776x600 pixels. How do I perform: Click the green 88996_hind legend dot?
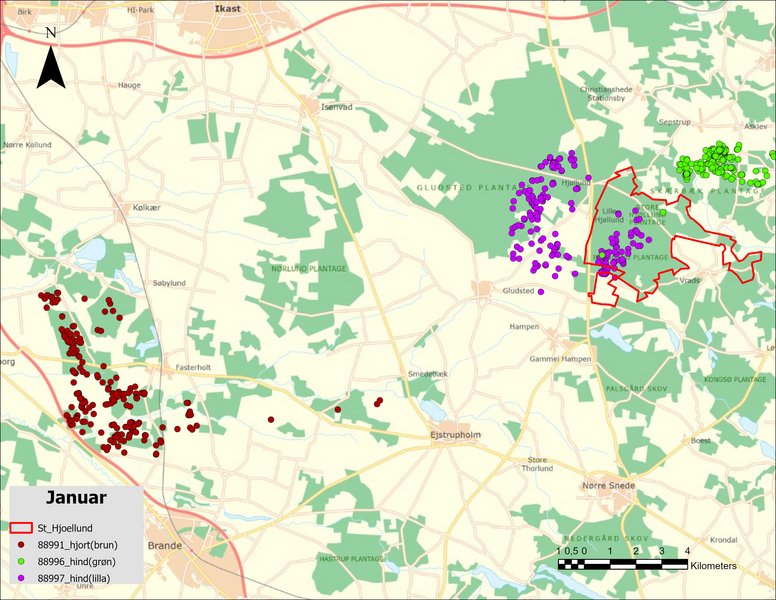[x=20, y=561]
